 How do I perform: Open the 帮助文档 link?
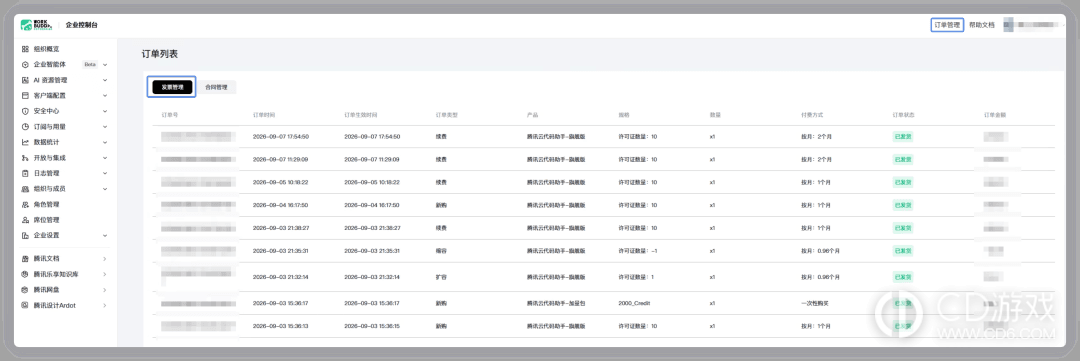click(982, 25)
